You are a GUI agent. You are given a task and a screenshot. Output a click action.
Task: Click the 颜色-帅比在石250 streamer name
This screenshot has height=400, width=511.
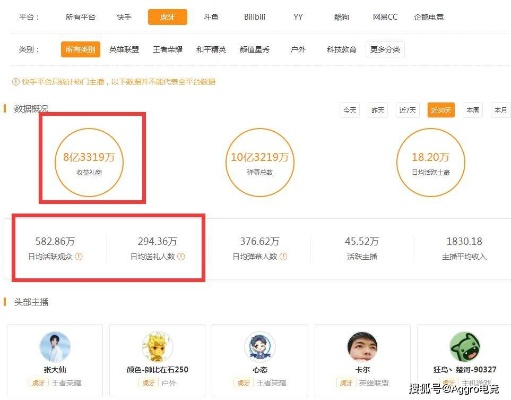[157, 370]
